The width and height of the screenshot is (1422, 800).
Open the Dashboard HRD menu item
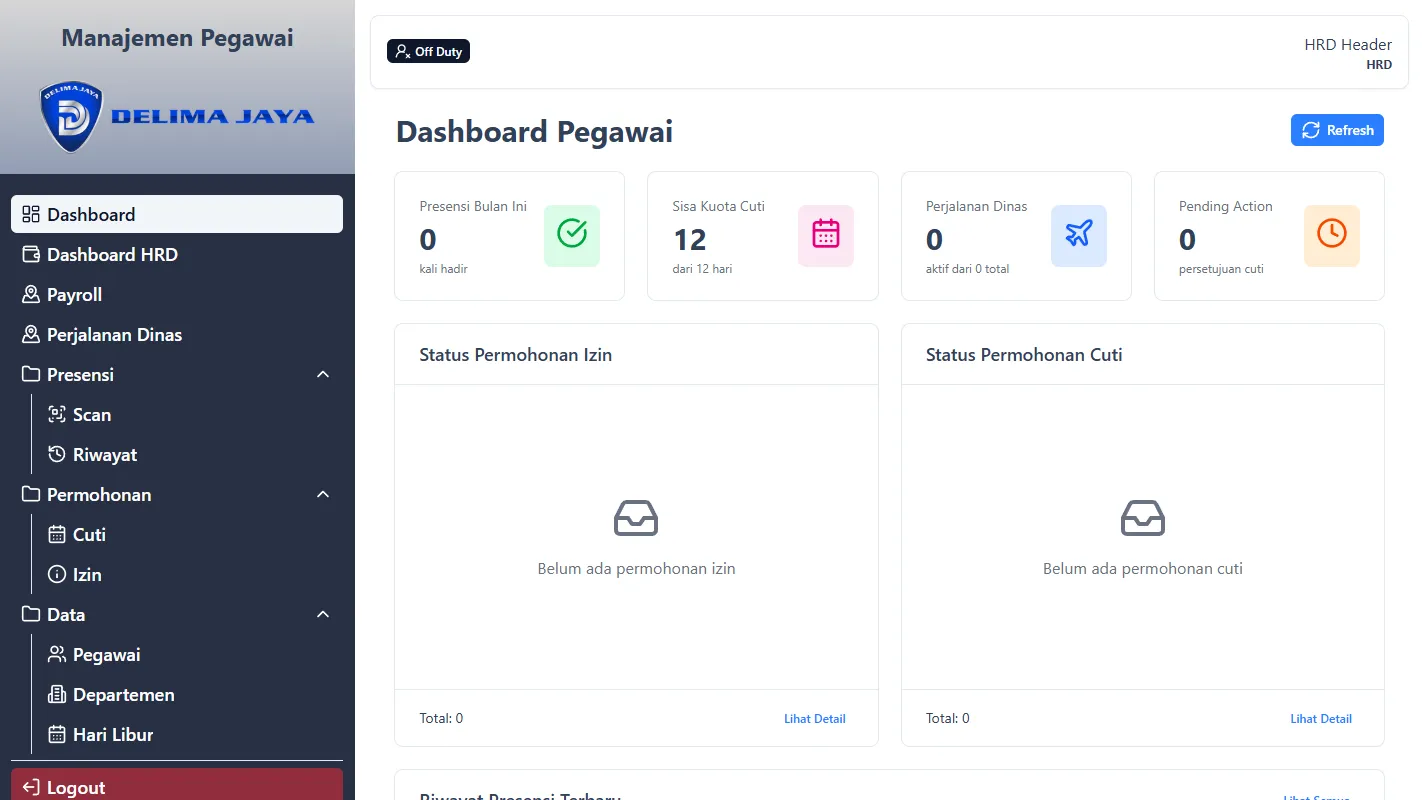[x=112, y=254]
